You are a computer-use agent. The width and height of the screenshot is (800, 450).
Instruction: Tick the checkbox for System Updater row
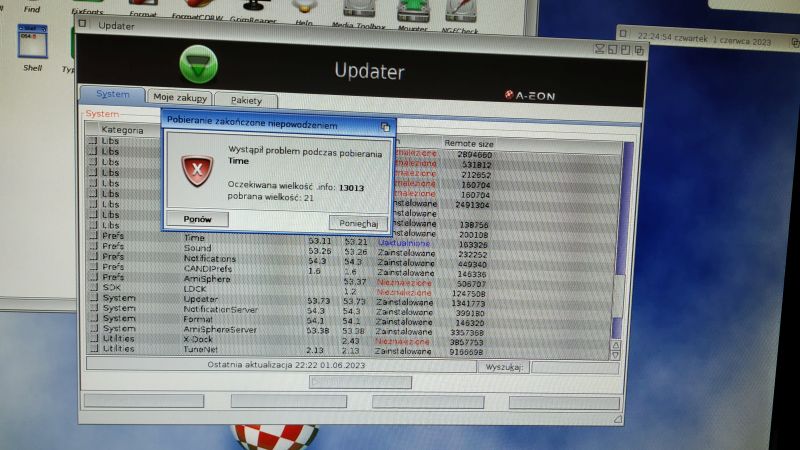click(93, 297)
